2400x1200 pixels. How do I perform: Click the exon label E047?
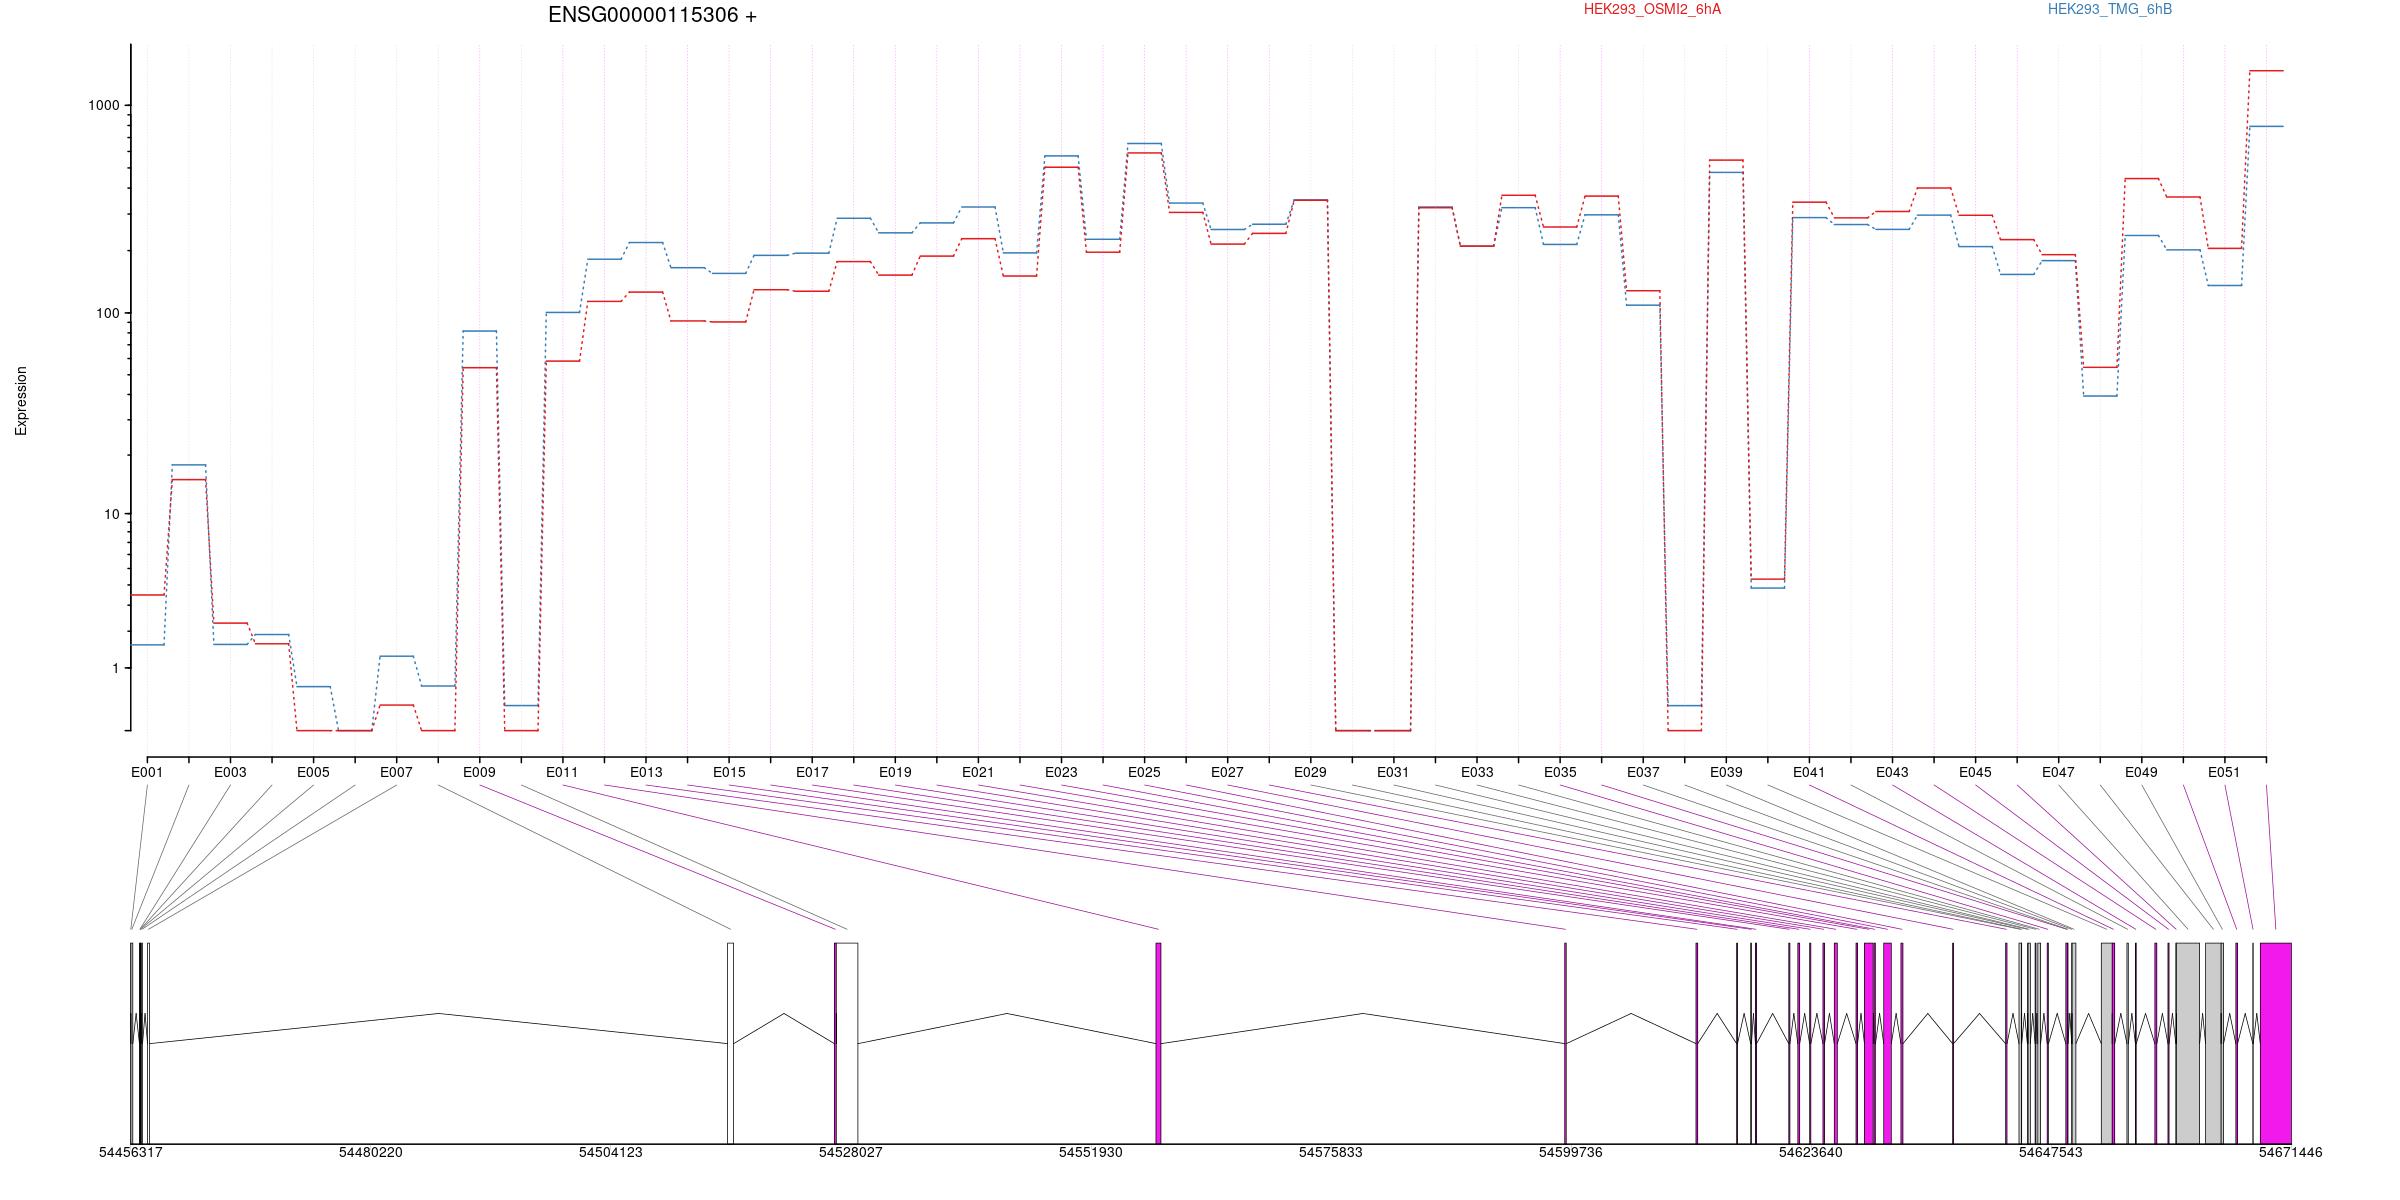(x=2058, y=772)
